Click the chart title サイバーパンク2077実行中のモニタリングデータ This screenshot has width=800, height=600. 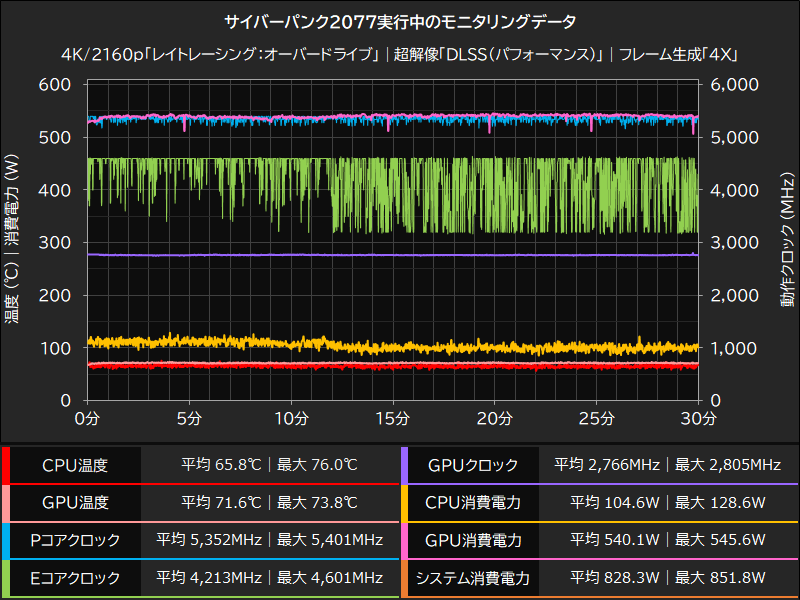coord(400,21)
